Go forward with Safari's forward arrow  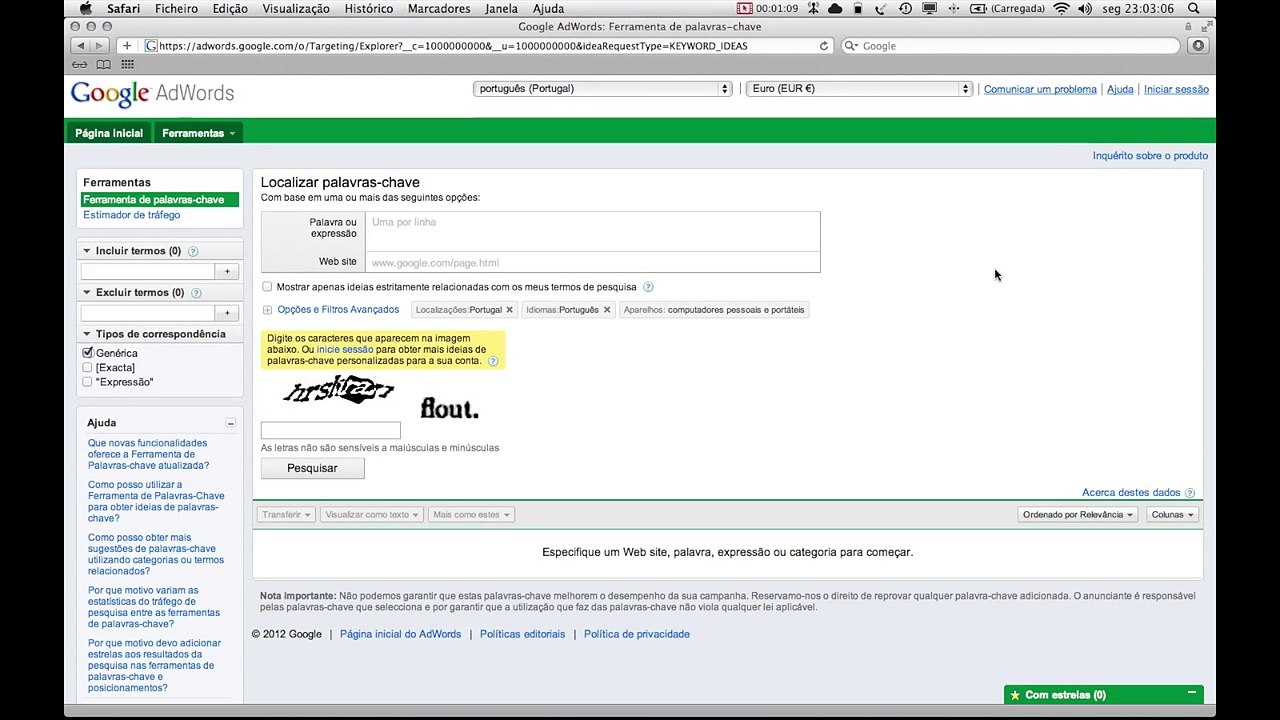coord(98,46)
